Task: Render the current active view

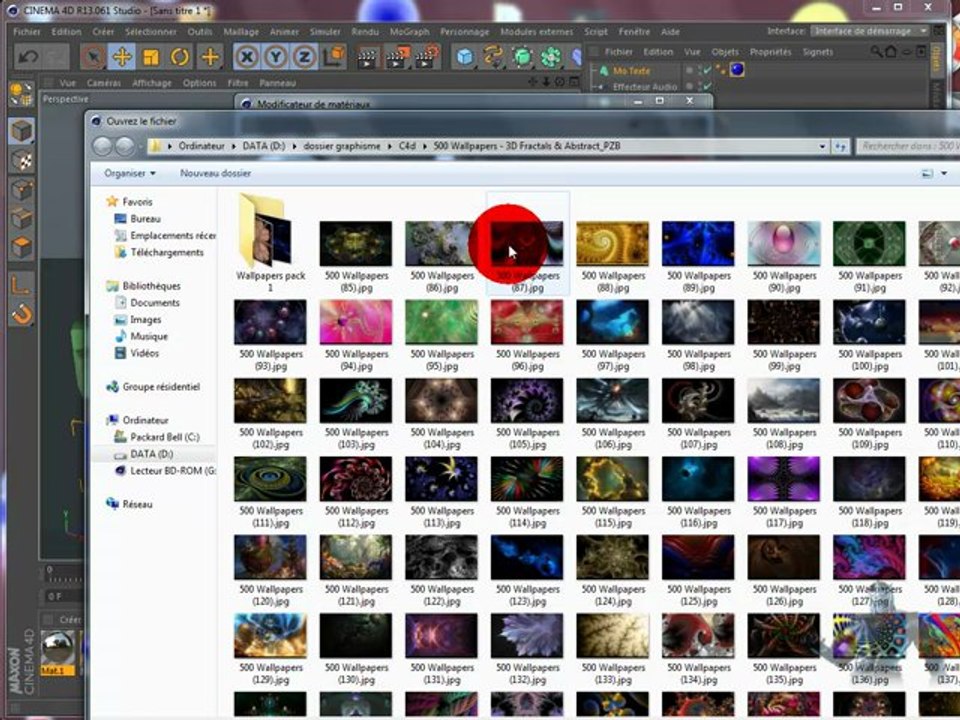Action: point(367,57)
